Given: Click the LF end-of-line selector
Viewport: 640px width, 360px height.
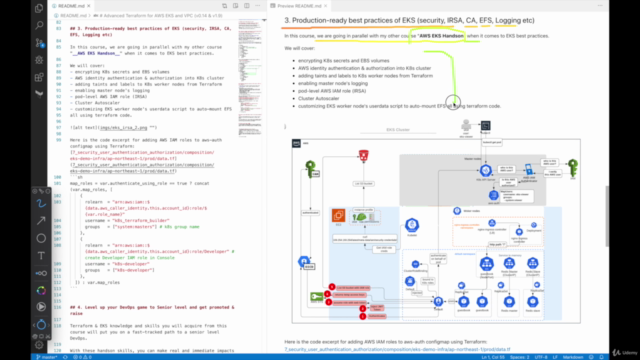Looking at the screenshot, I should tap(555, 357).
